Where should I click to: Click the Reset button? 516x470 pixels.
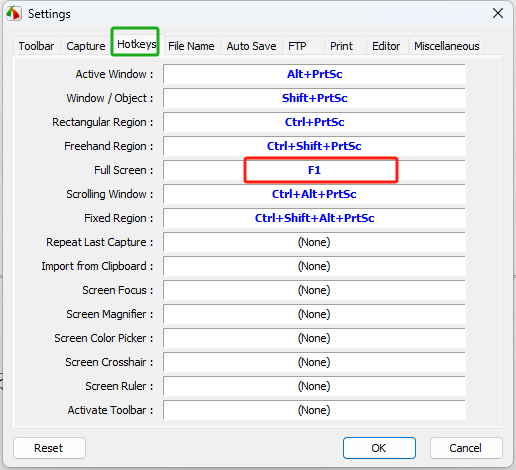pyautogui.click(x=49, y=448)
